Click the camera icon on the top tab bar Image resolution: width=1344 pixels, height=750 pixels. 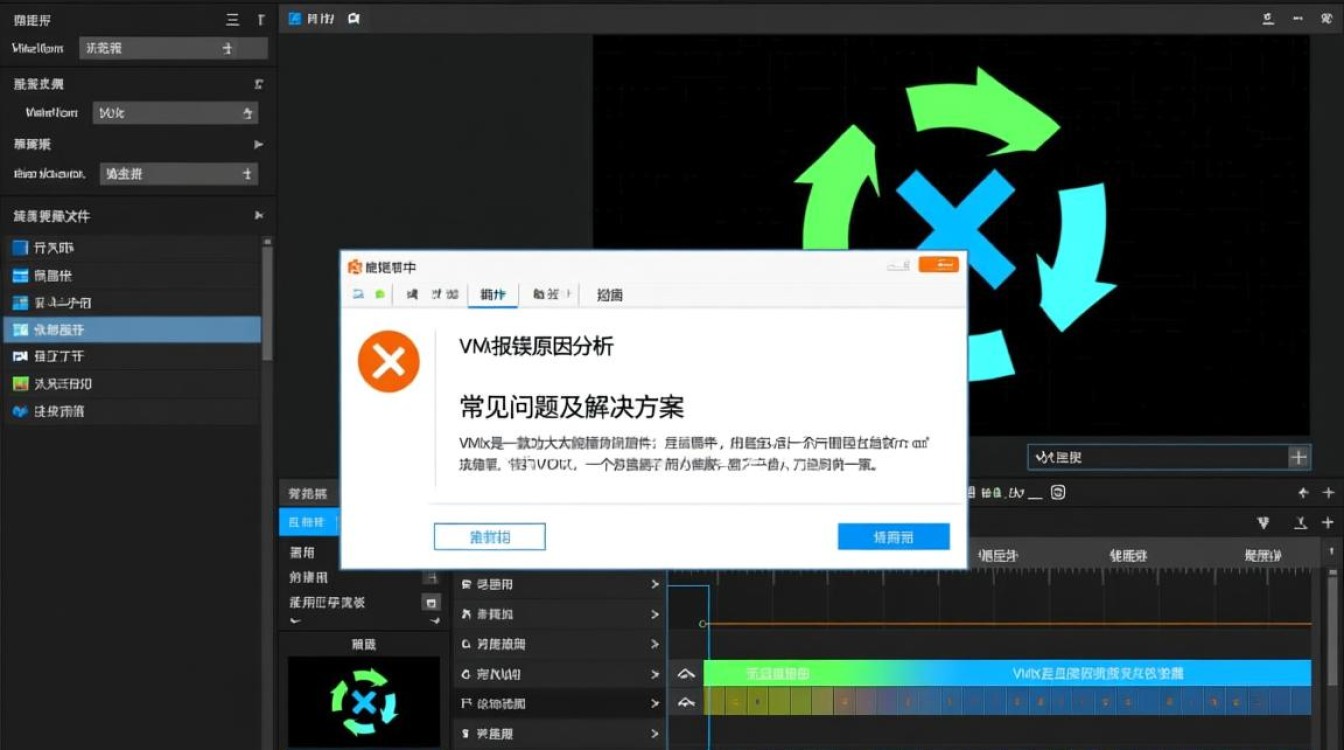point(353,18)
